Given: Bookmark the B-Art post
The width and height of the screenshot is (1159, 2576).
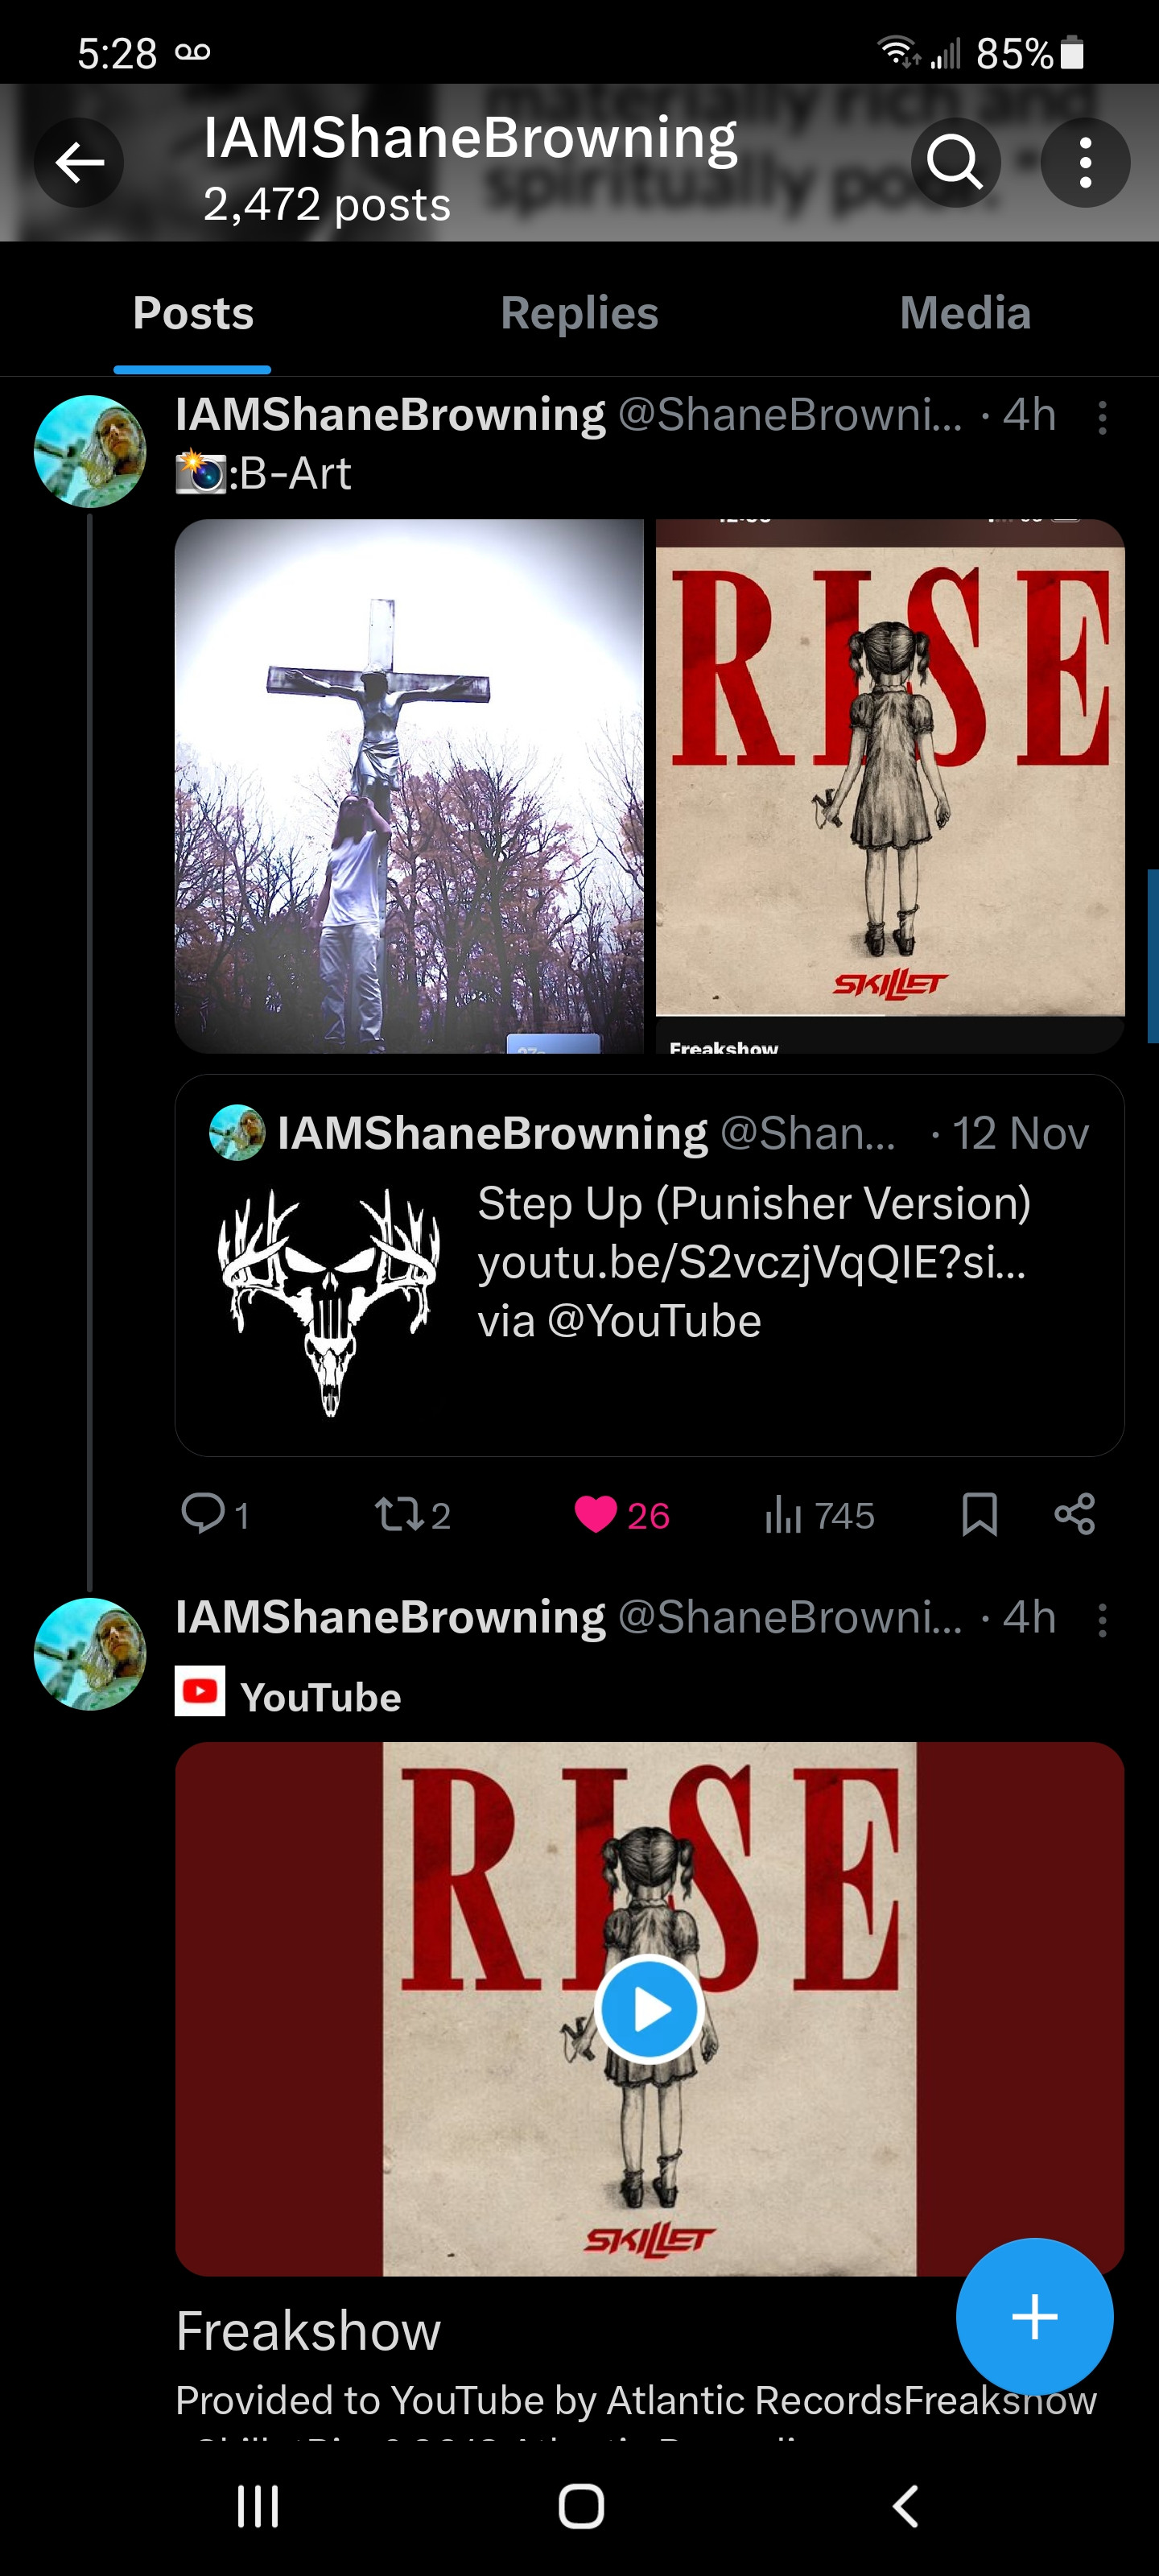Looking at the screenshot, I should coord(979,1514).
